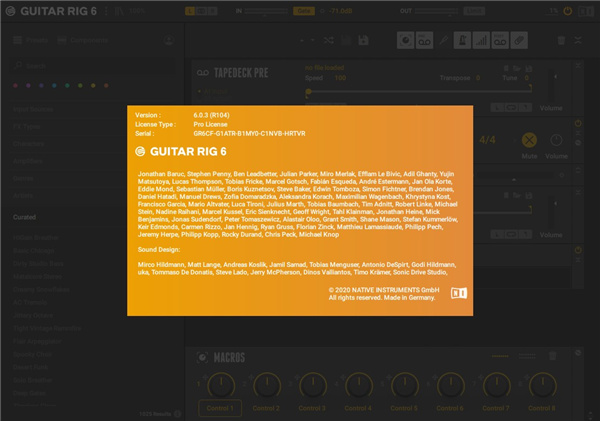Toggle the Metronome tool in toolbar
This screenshot has width=600, height=421.
point(462,40)
